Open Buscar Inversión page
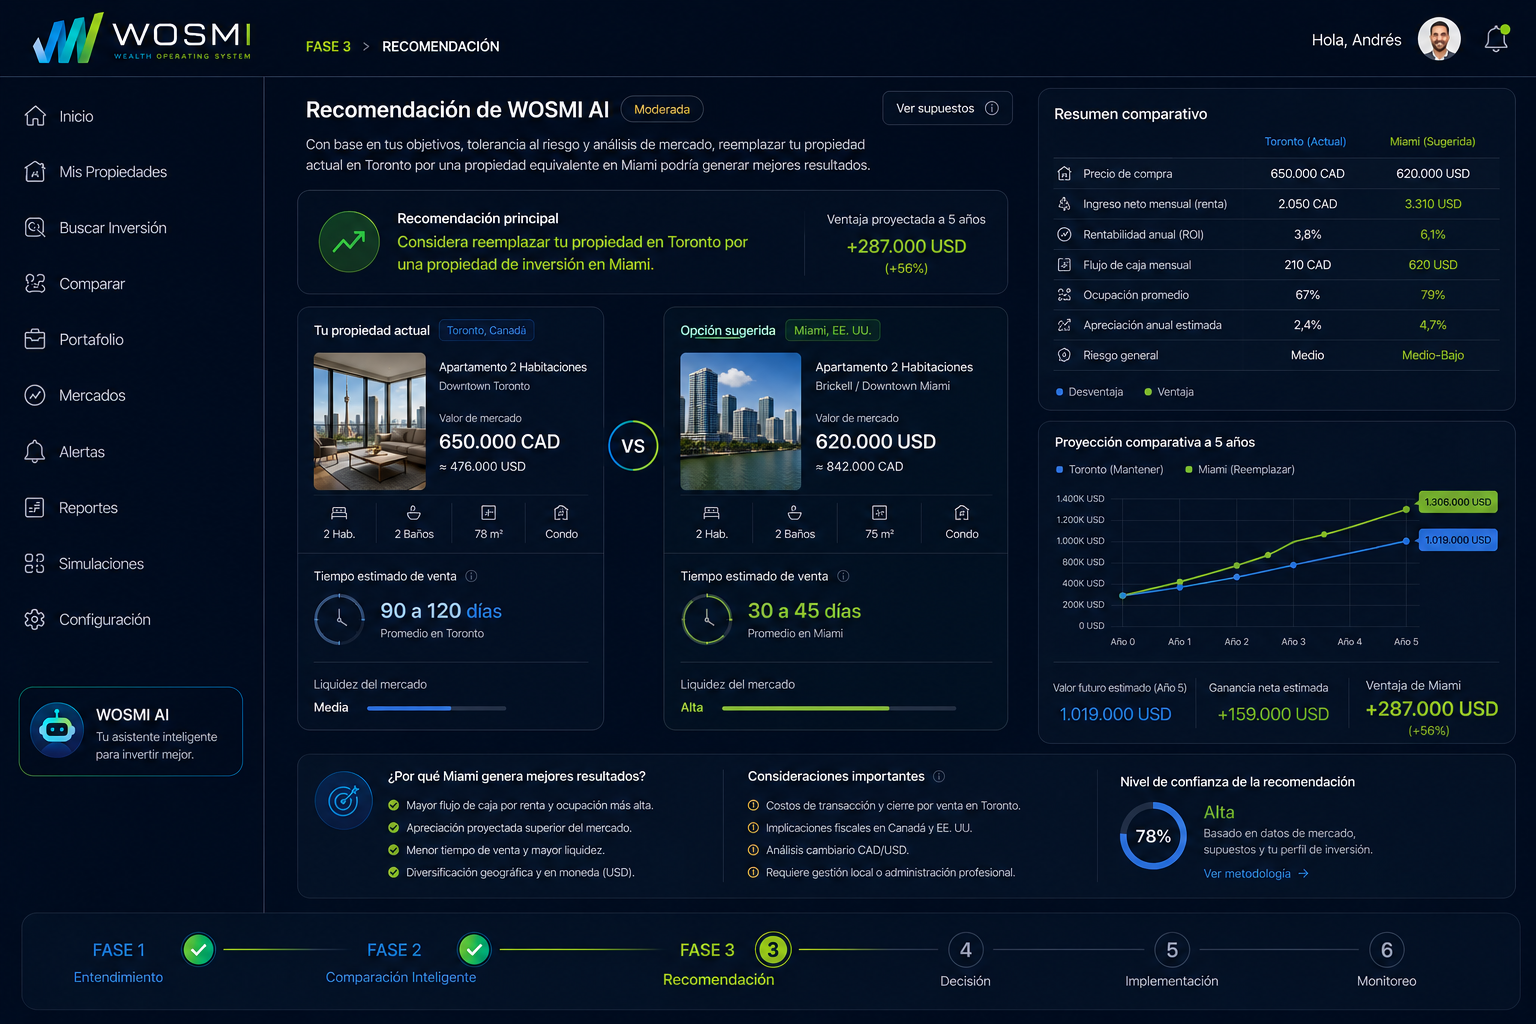Screen dimensions: 1536x1024 [95, 228]
